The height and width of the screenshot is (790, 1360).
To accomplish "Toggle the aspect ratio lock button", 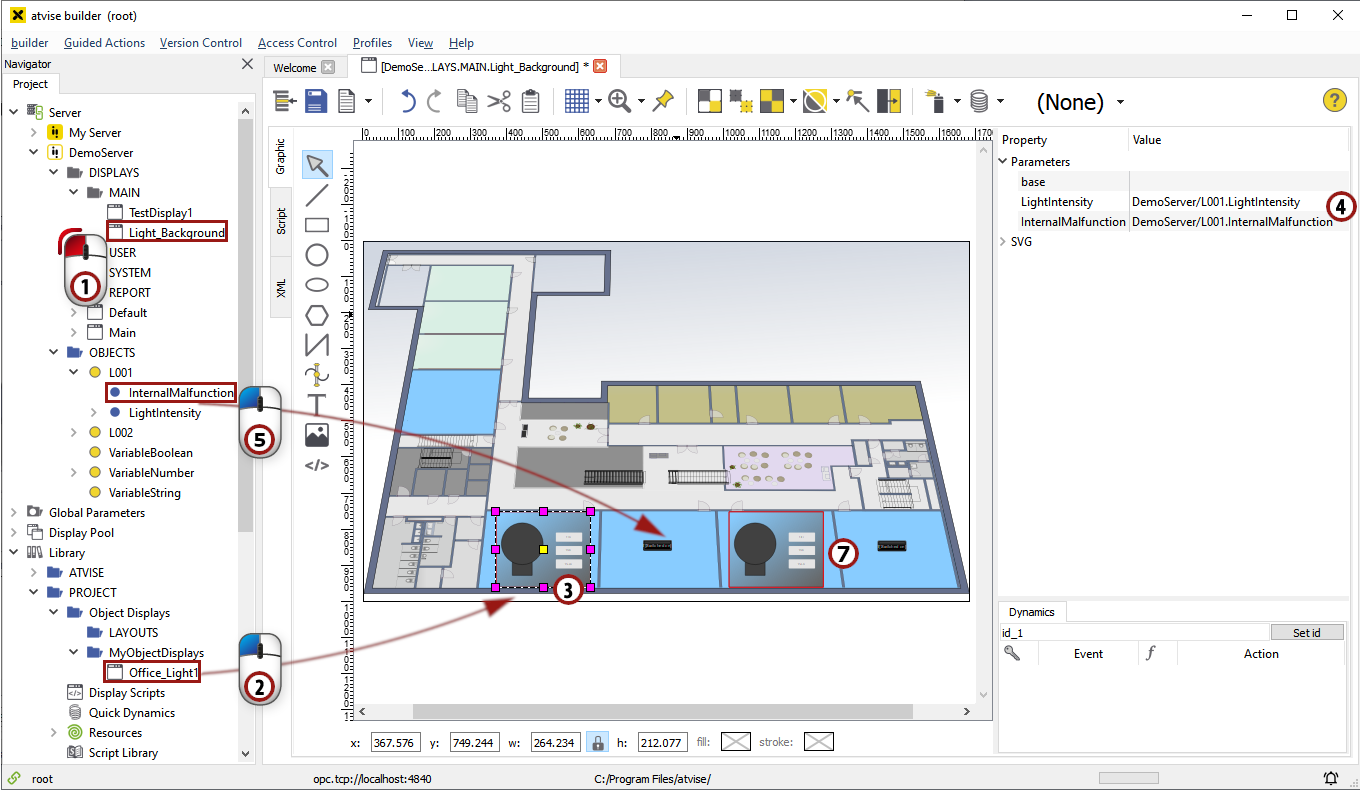I will (x=596, y=742).
